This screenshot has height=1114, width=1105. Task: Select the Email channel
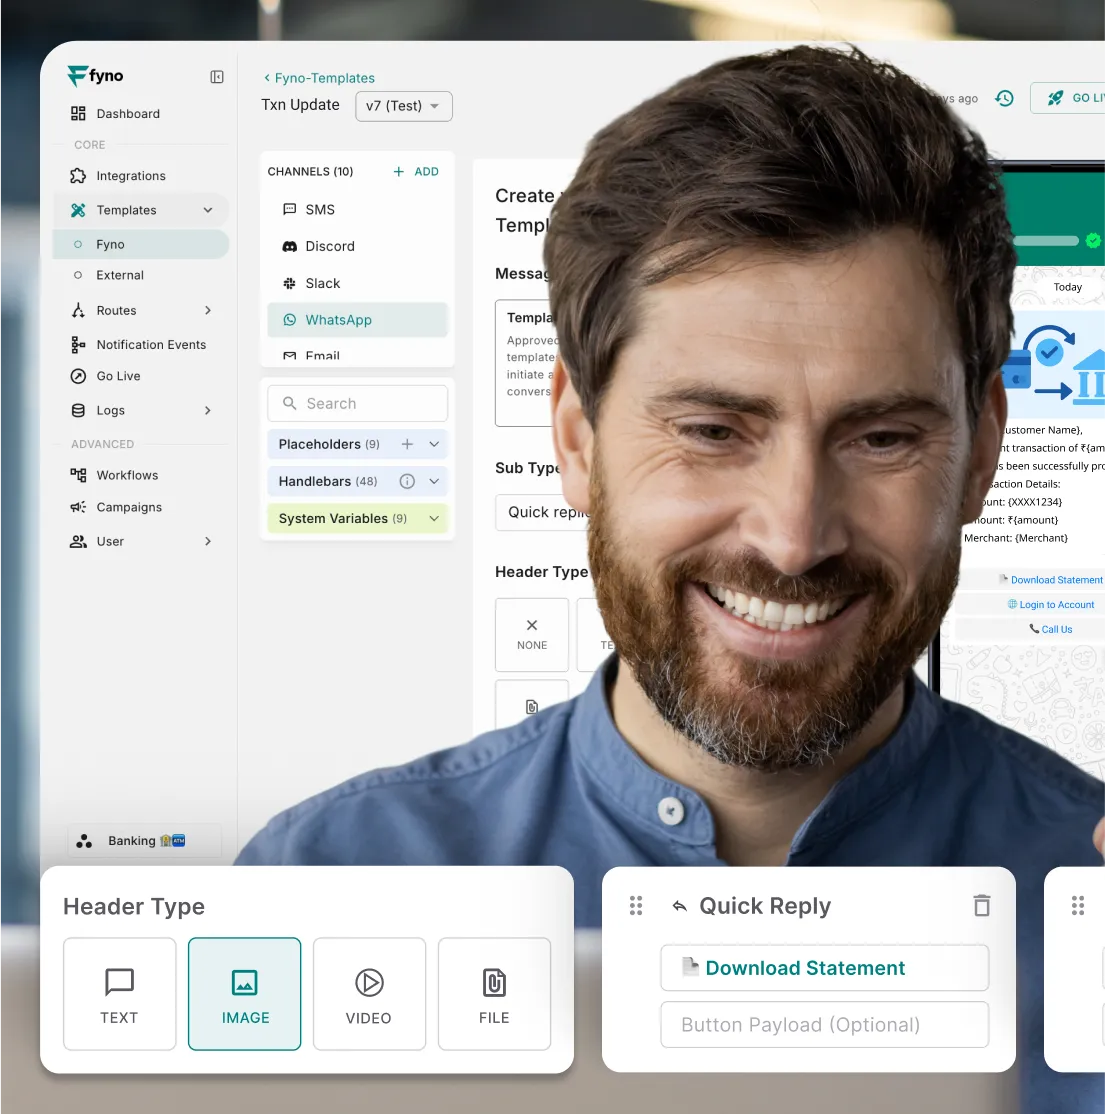click(357, 355)
